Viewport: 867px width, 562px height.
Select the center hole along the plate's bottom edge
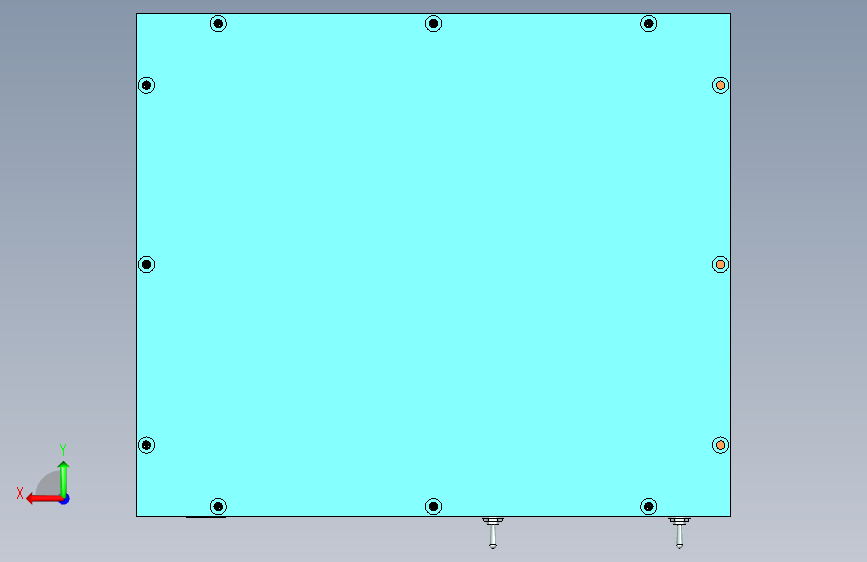pyautogui.click(x=434, y=506)
